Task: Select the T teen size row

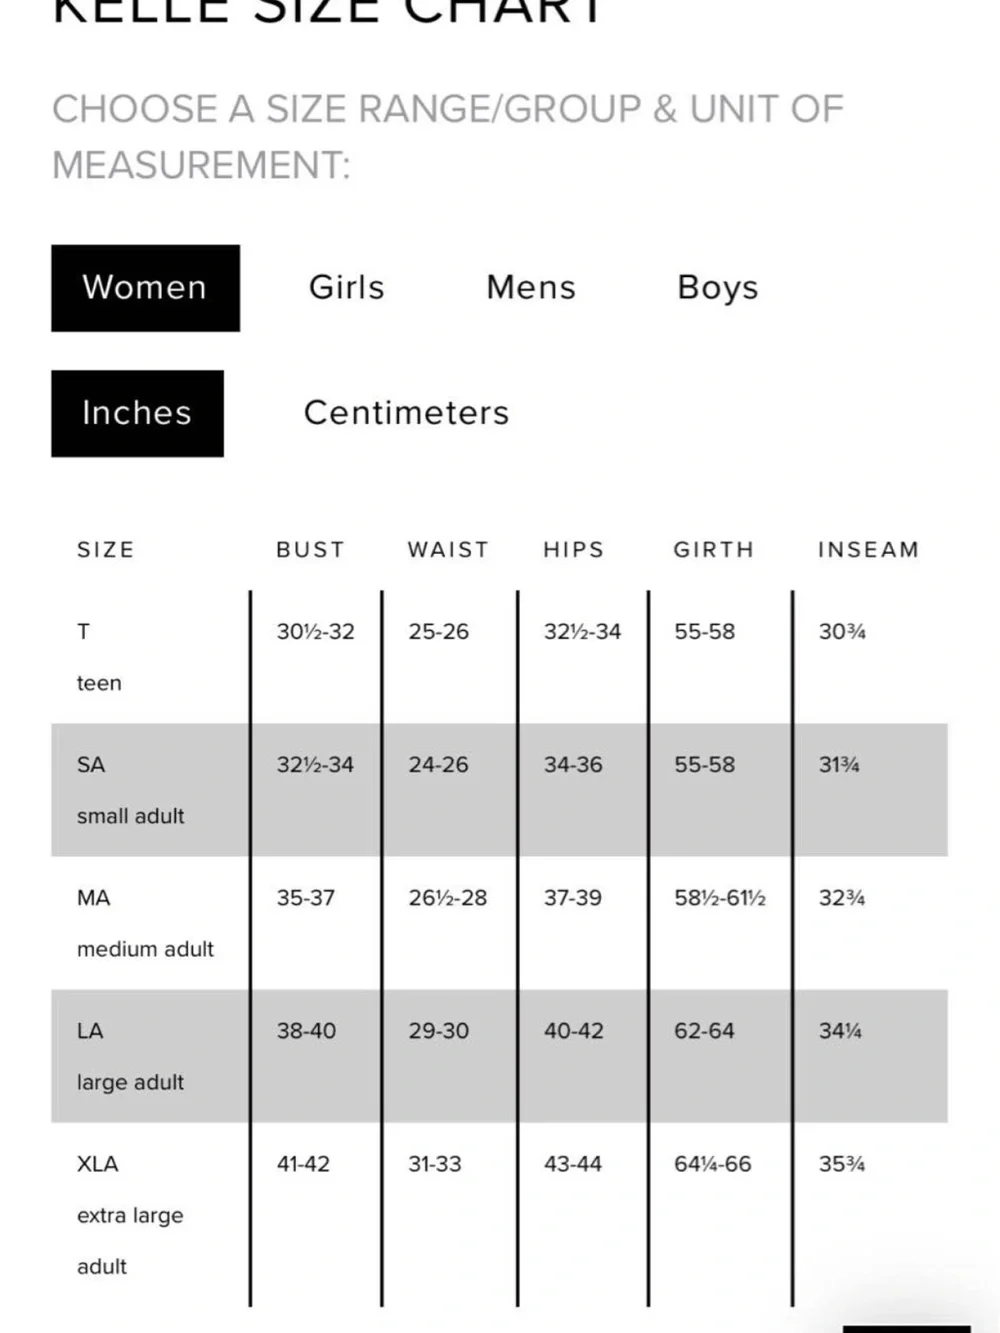Action: pyautogui.click(x=499, y=657)
